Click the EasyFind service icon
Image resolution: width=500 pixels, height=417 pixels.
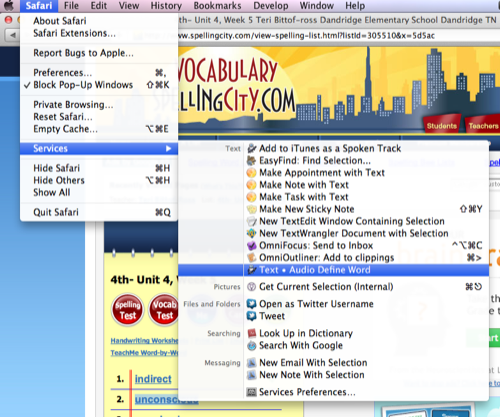pyautogui.click(x=252, y=161)
